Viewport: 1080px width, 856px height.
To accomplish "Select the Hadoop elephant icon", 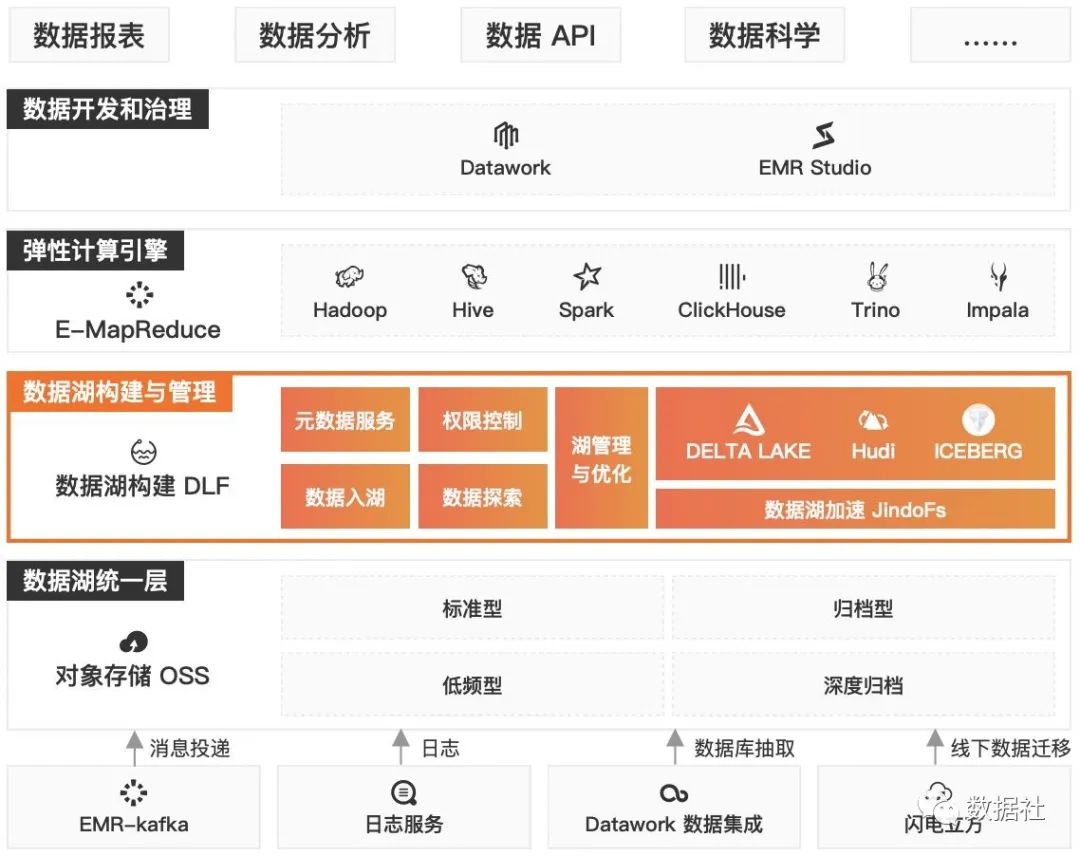I will [x=349, y=277].
